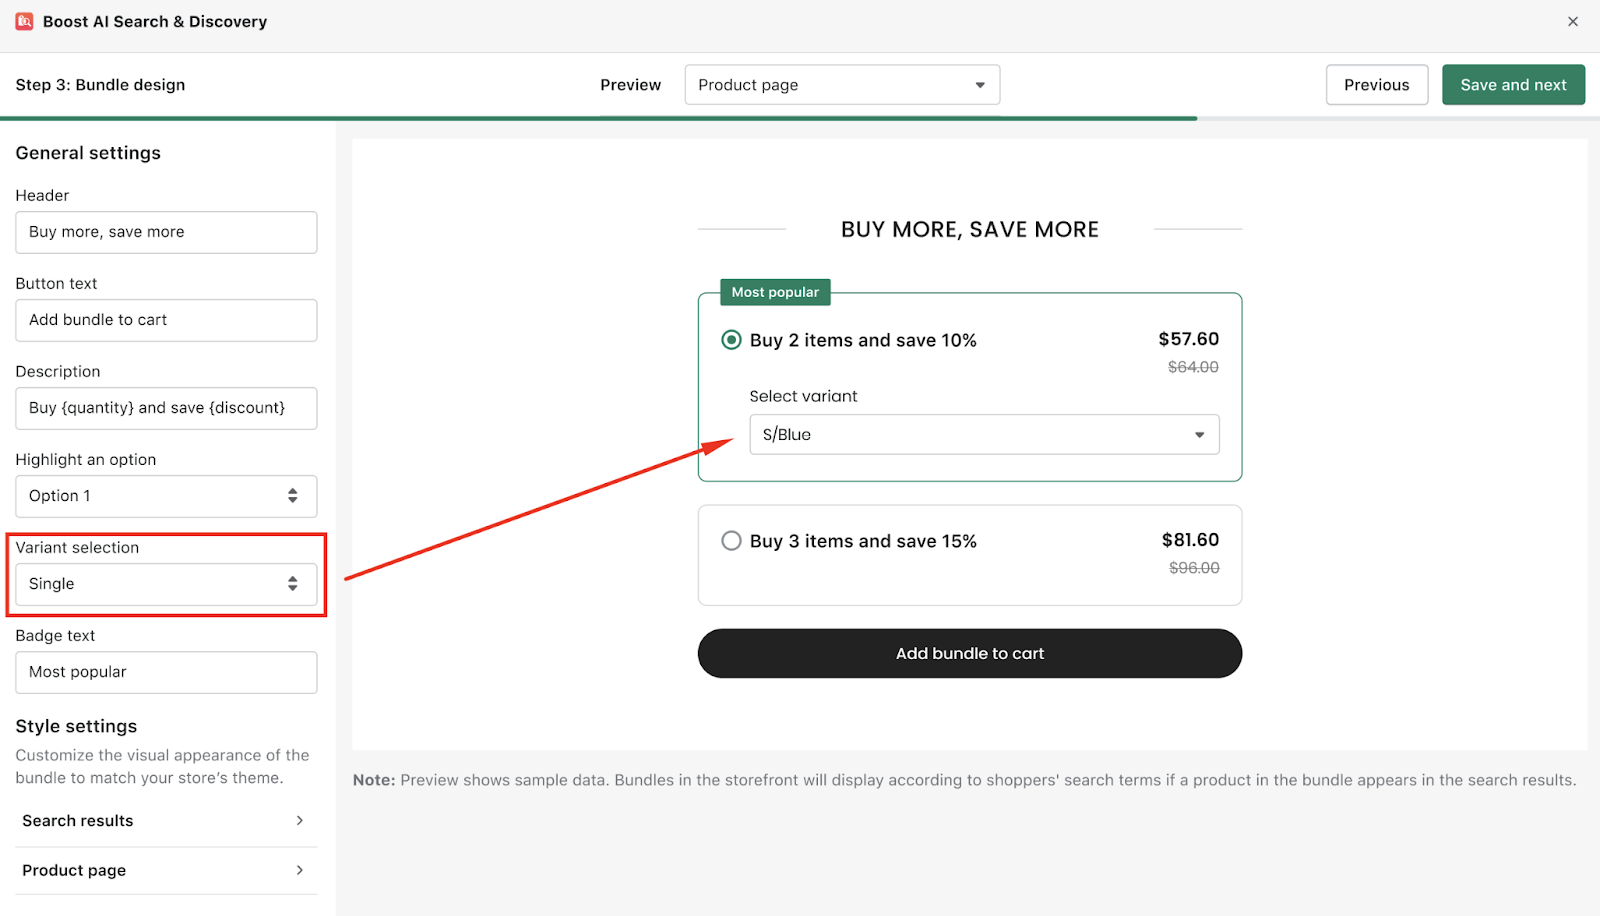Click the chevron next to Product page style setting
The image size is (1600, 916).
[x=299, y=870]
